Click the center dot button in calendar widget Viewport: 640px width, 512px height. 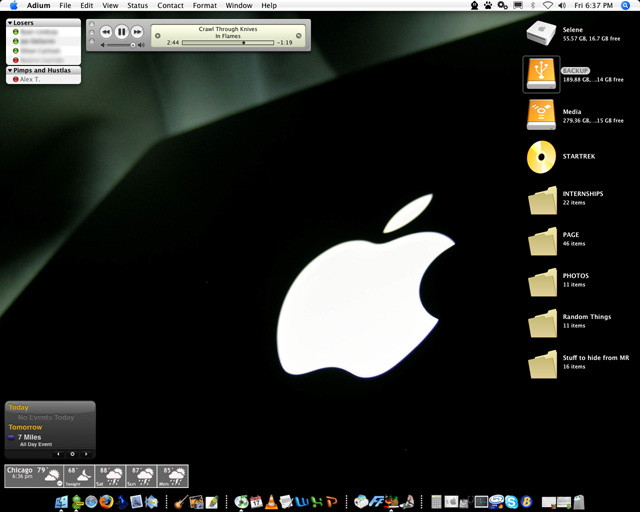coord(72,454)
